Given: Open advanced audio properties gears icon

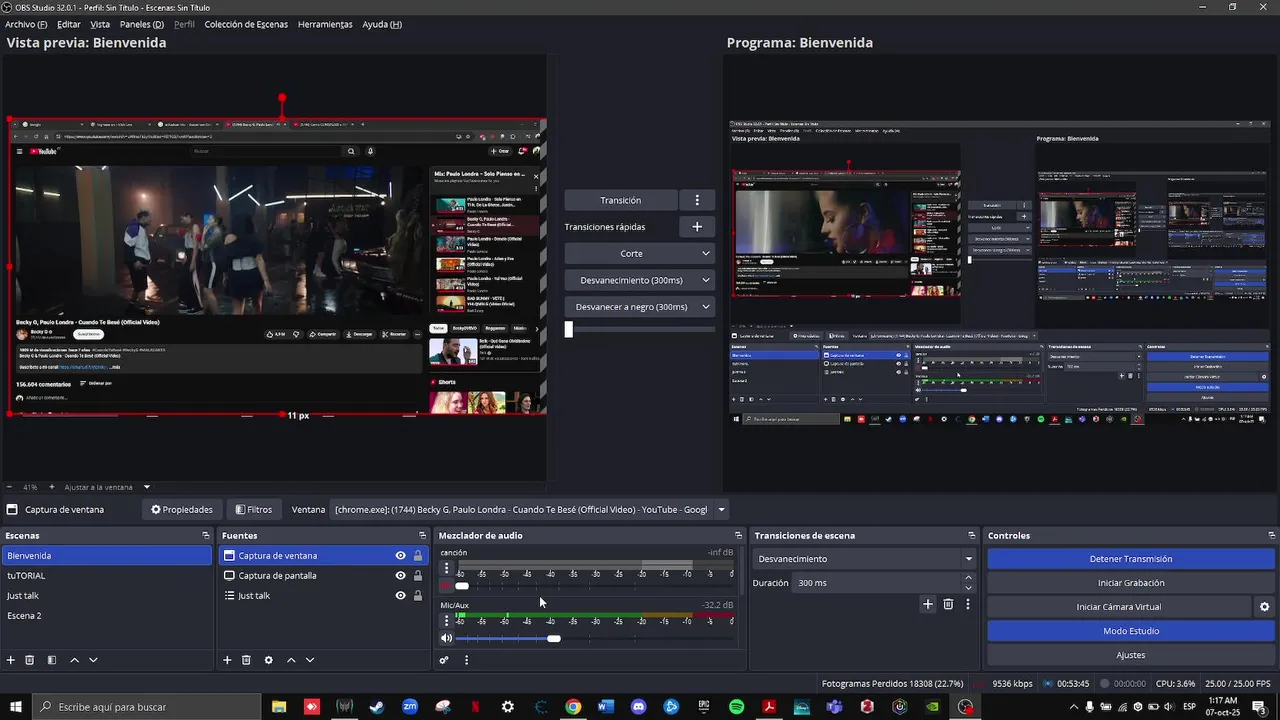Looking at the screenshot, I should (x=444, y=660).
